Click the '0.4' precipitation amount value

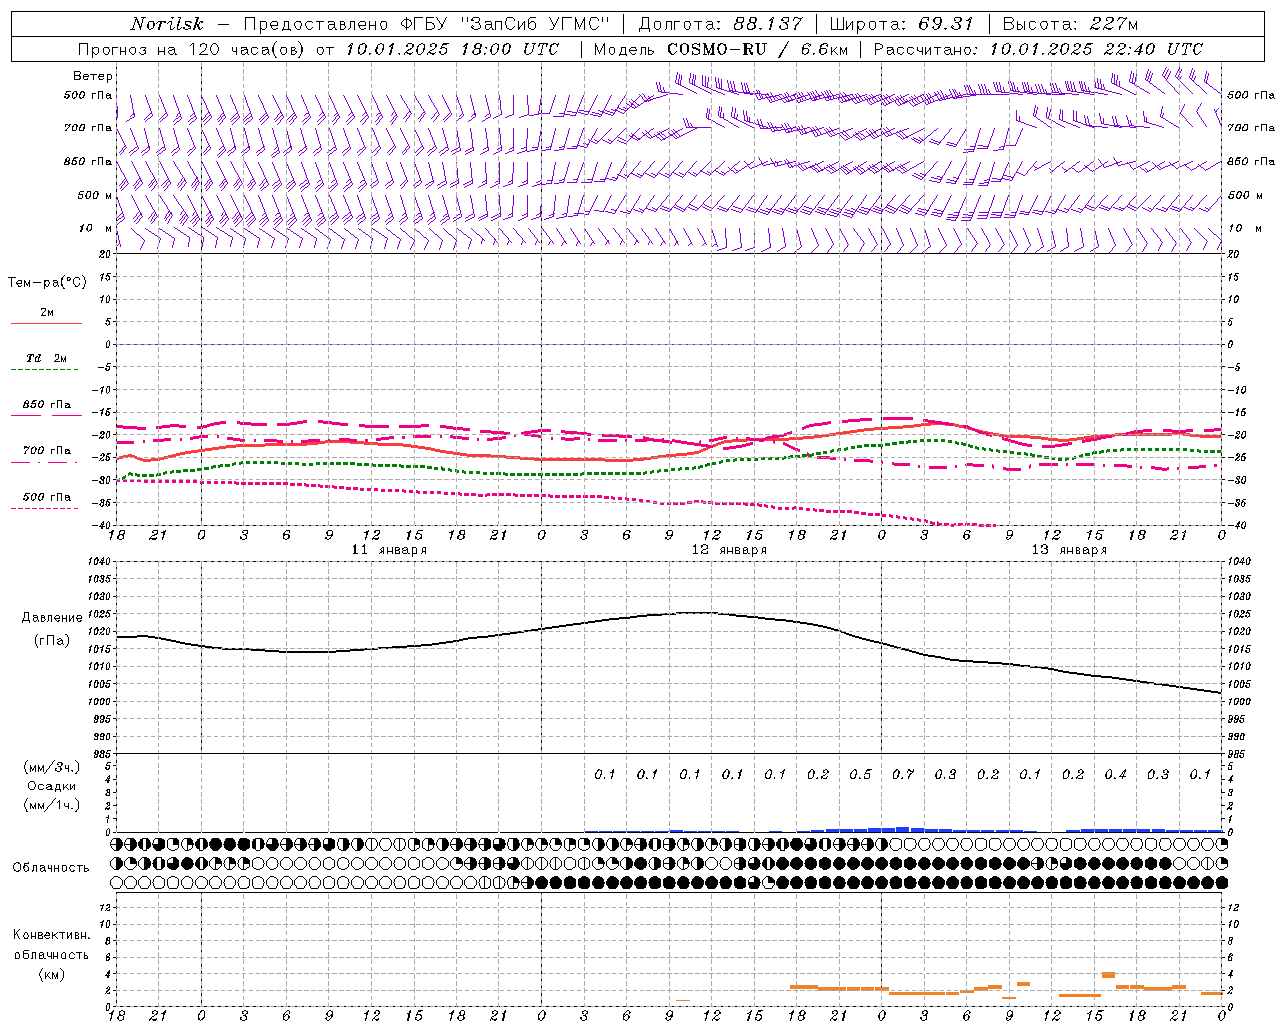coord(1116,775)
